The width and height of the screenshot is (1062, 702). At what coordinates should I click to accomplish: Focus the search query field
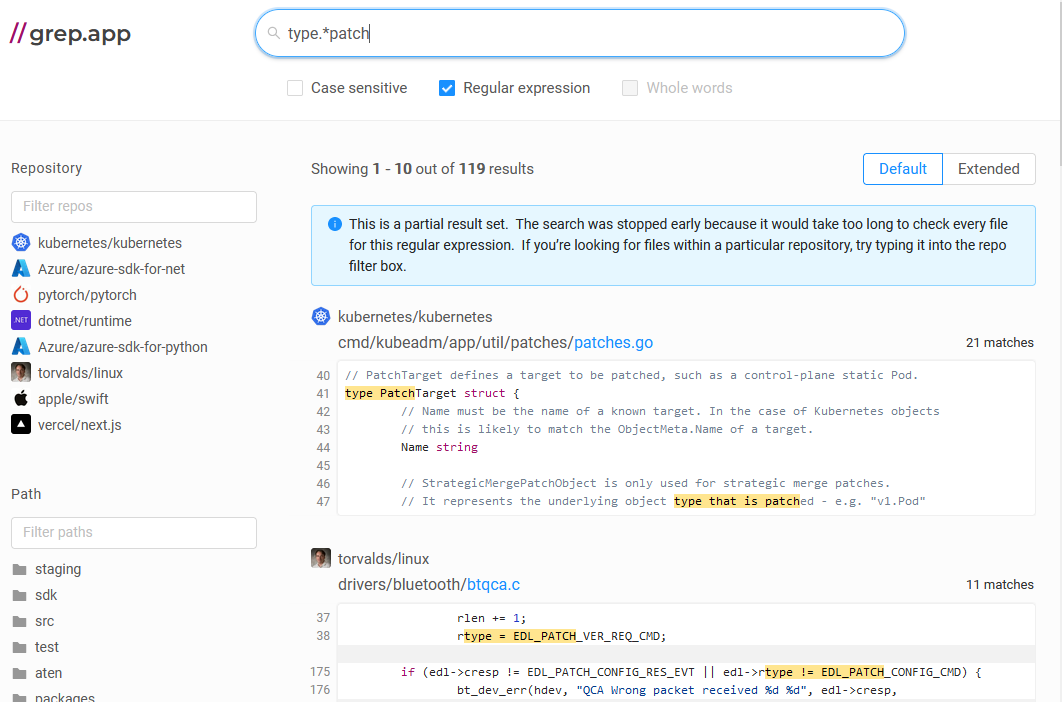(x=580, y=33)
